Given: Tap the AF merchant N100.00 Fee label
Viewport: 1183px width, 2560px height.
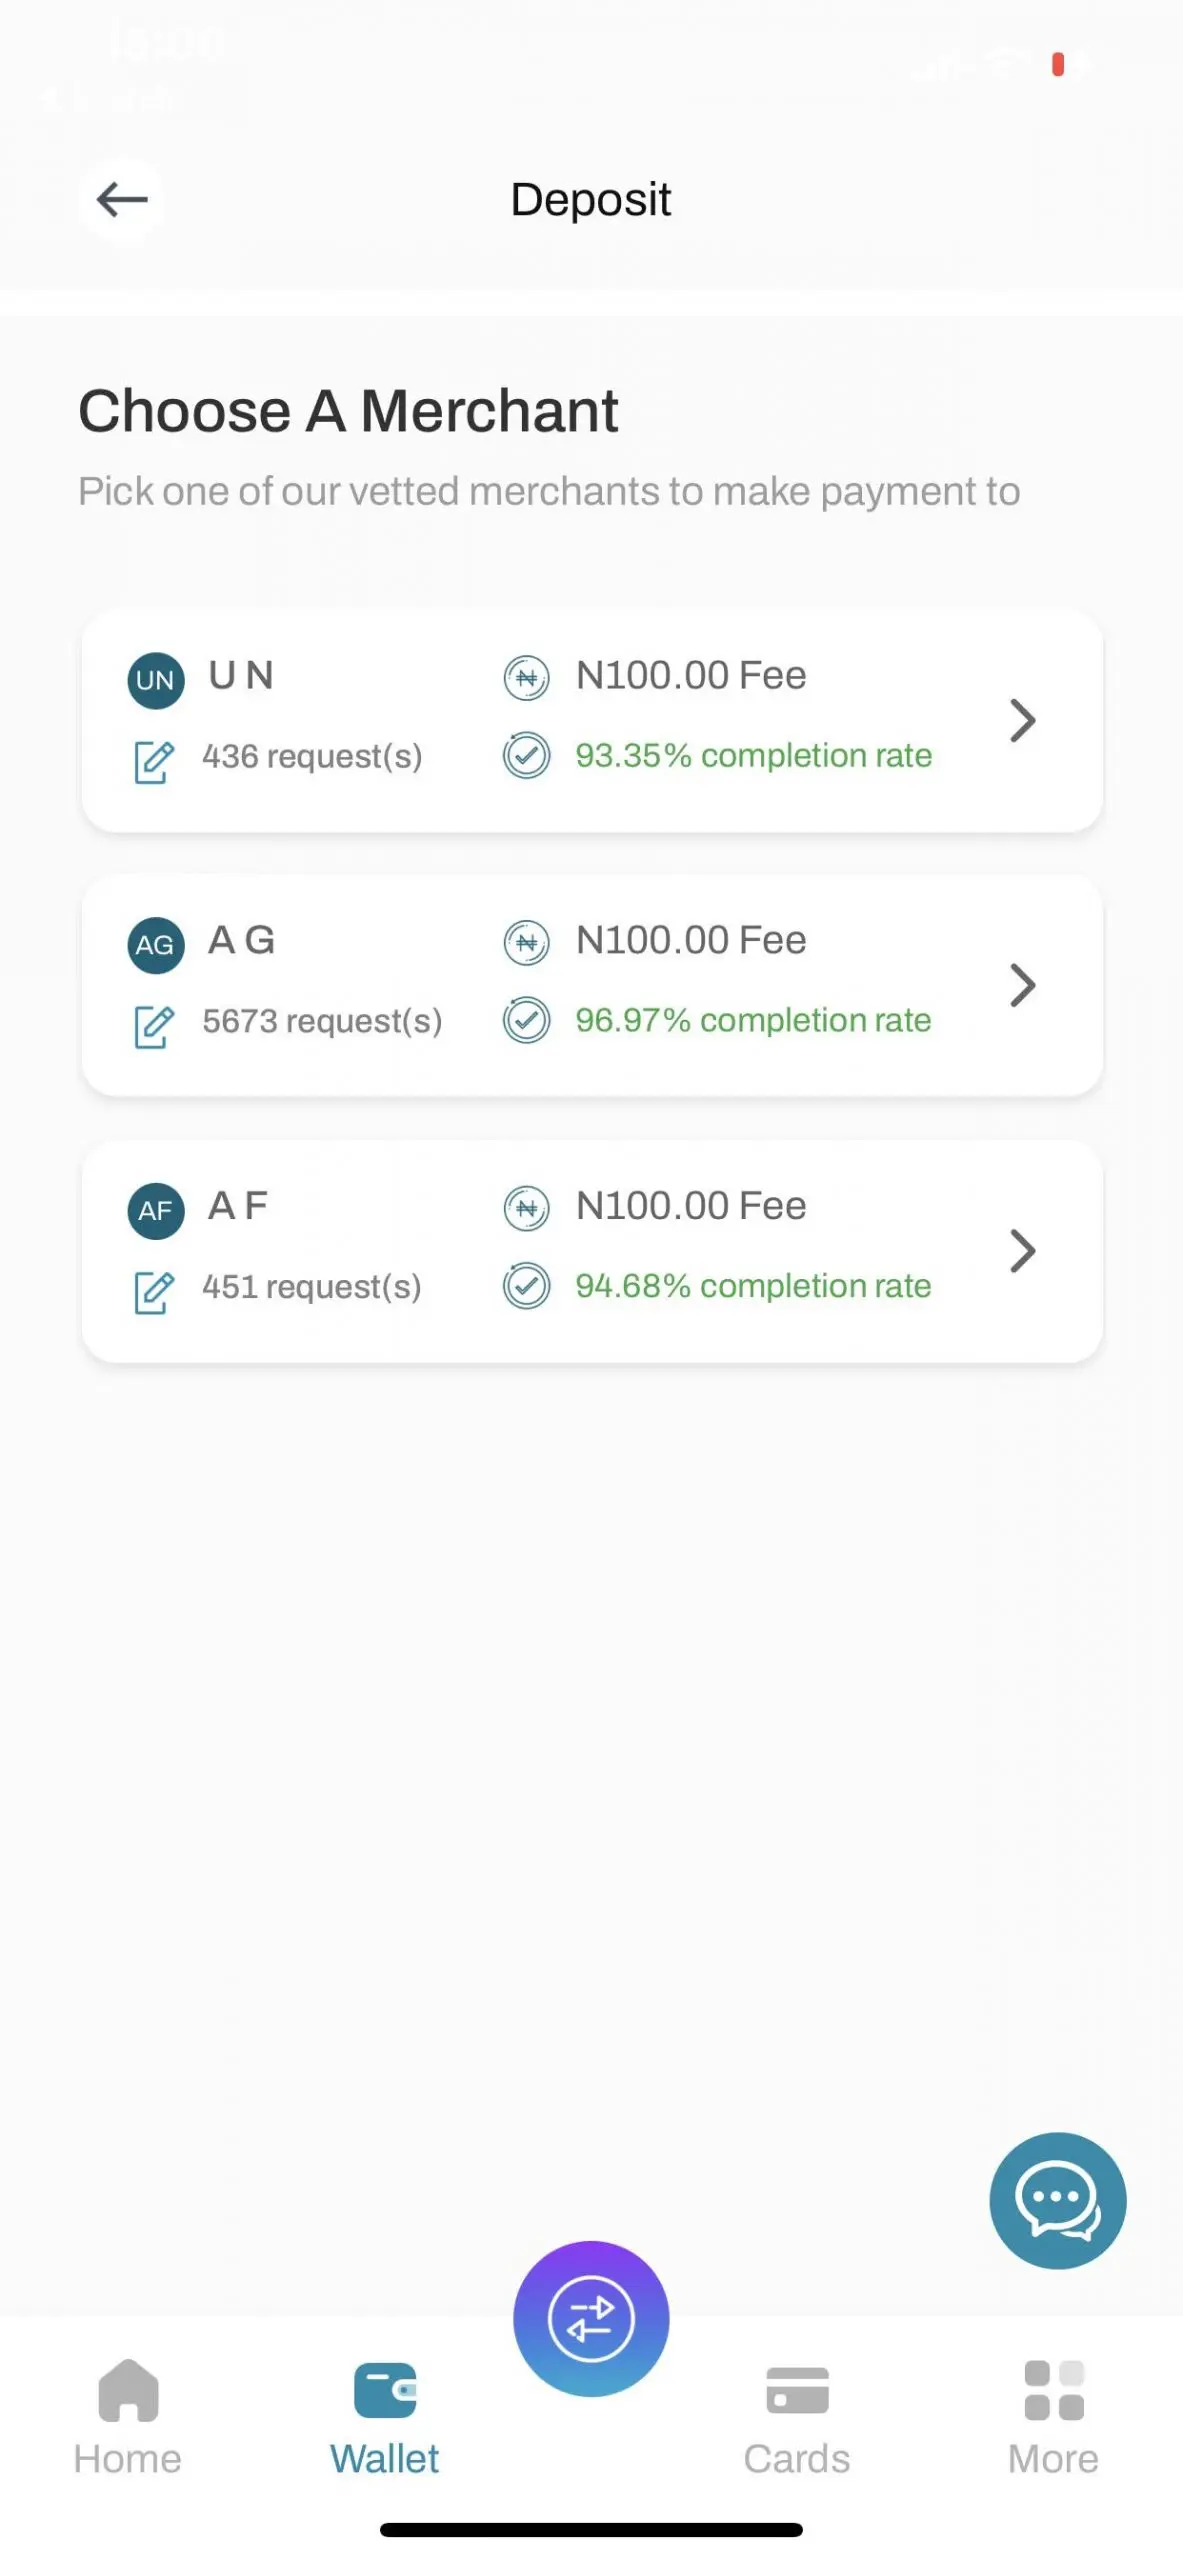Looking at the screenshot, I should click(x=691, y=1206).
